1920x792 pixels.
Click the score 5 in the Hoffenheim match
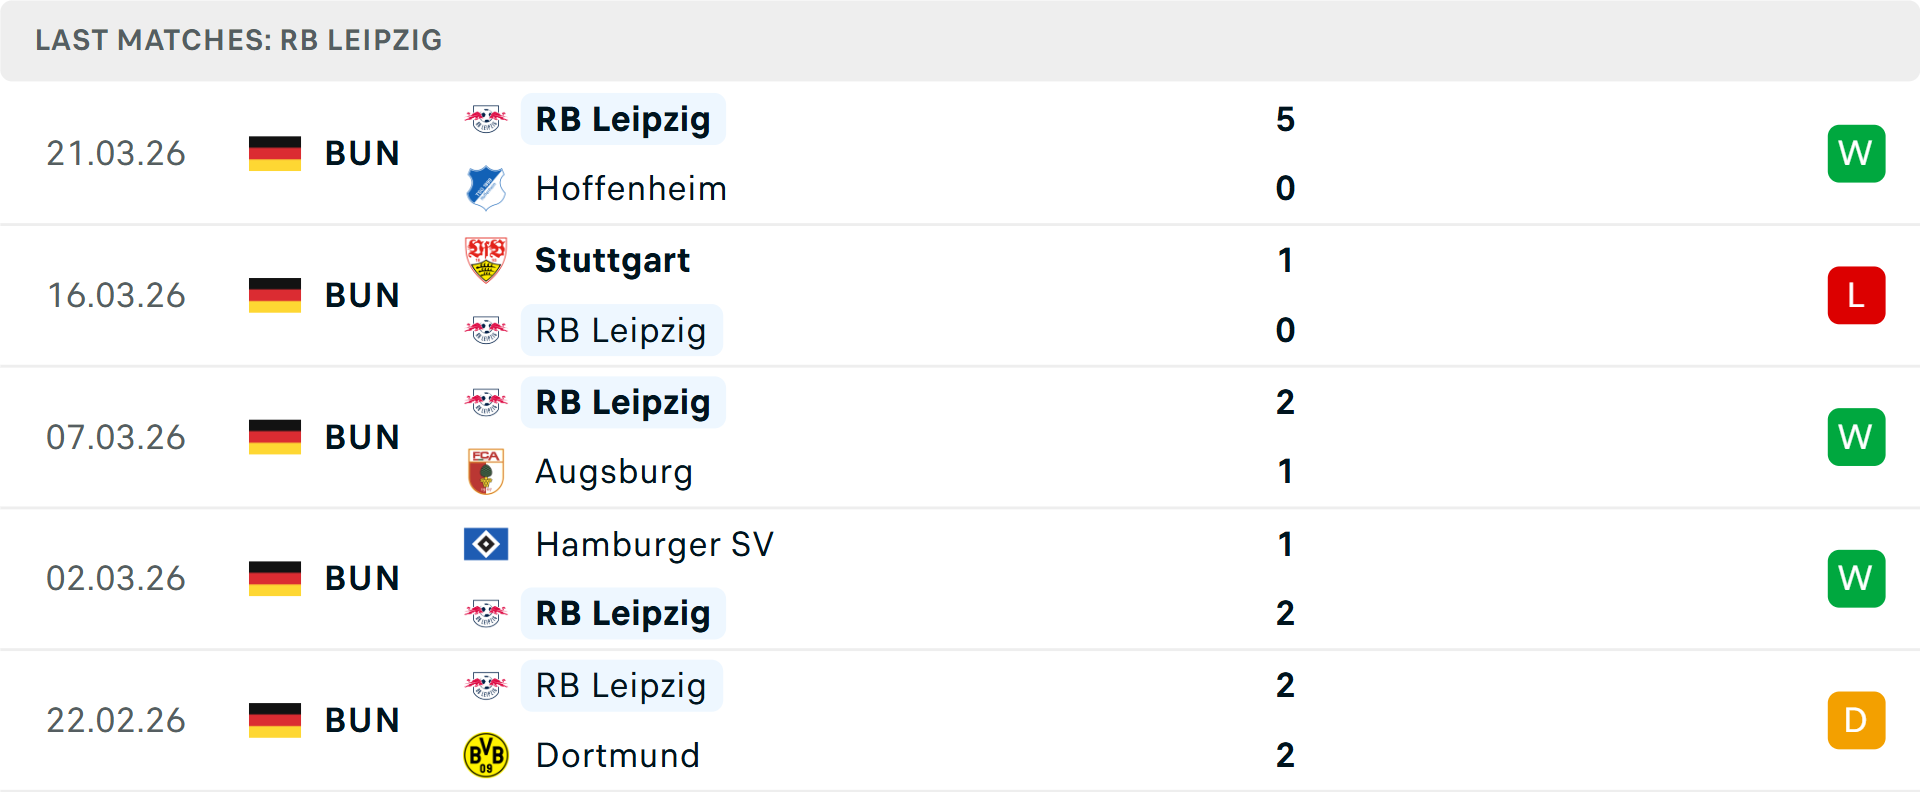click(1285, 118)
